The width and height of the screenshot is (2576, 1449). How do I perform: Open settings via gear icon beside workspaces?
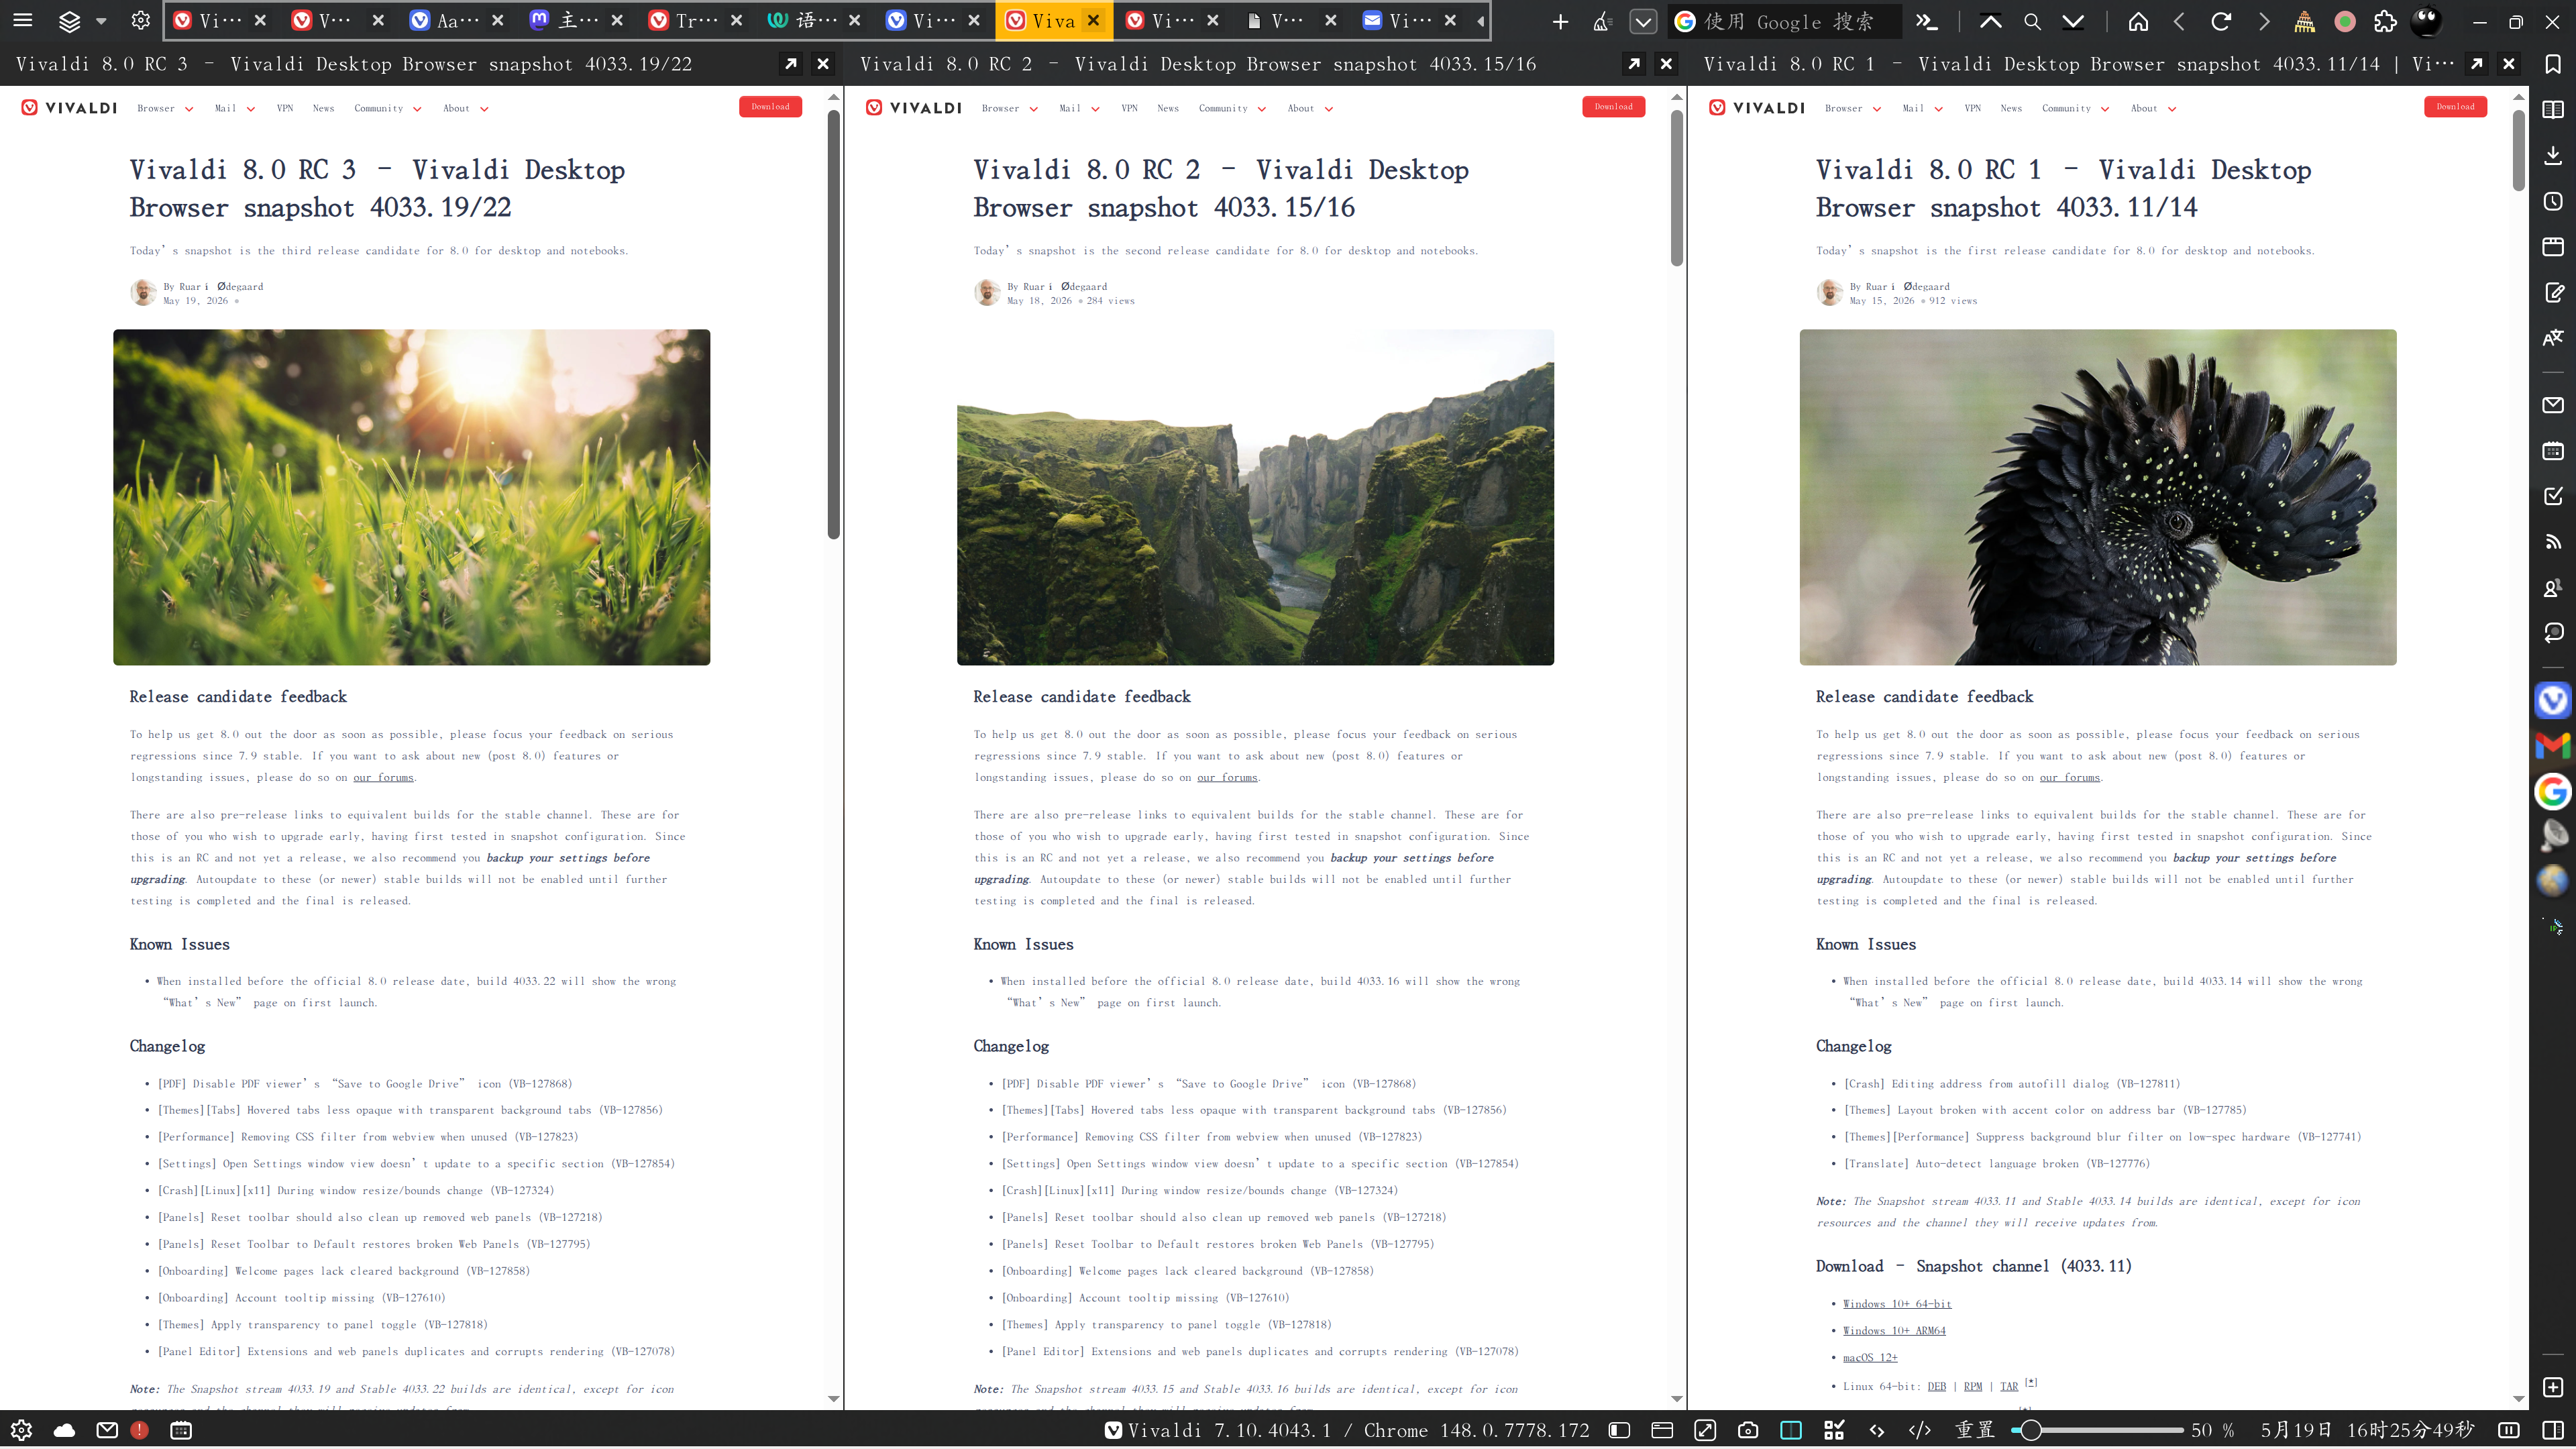pyautogui.click(x=141, y=21)
